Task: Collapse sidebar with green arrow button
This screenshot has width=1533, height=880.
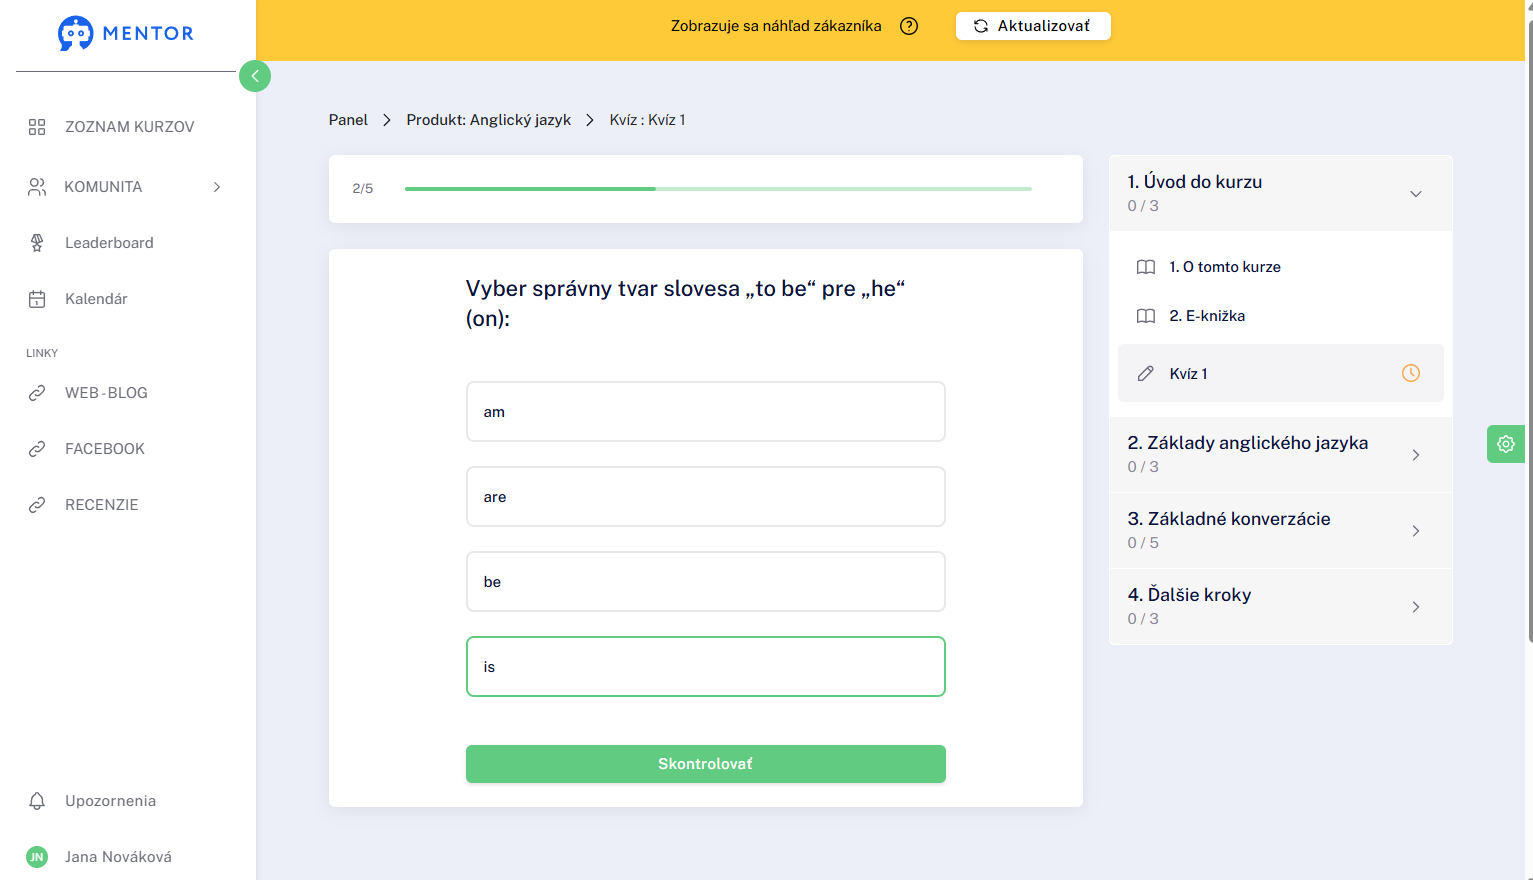Action: 255,76
